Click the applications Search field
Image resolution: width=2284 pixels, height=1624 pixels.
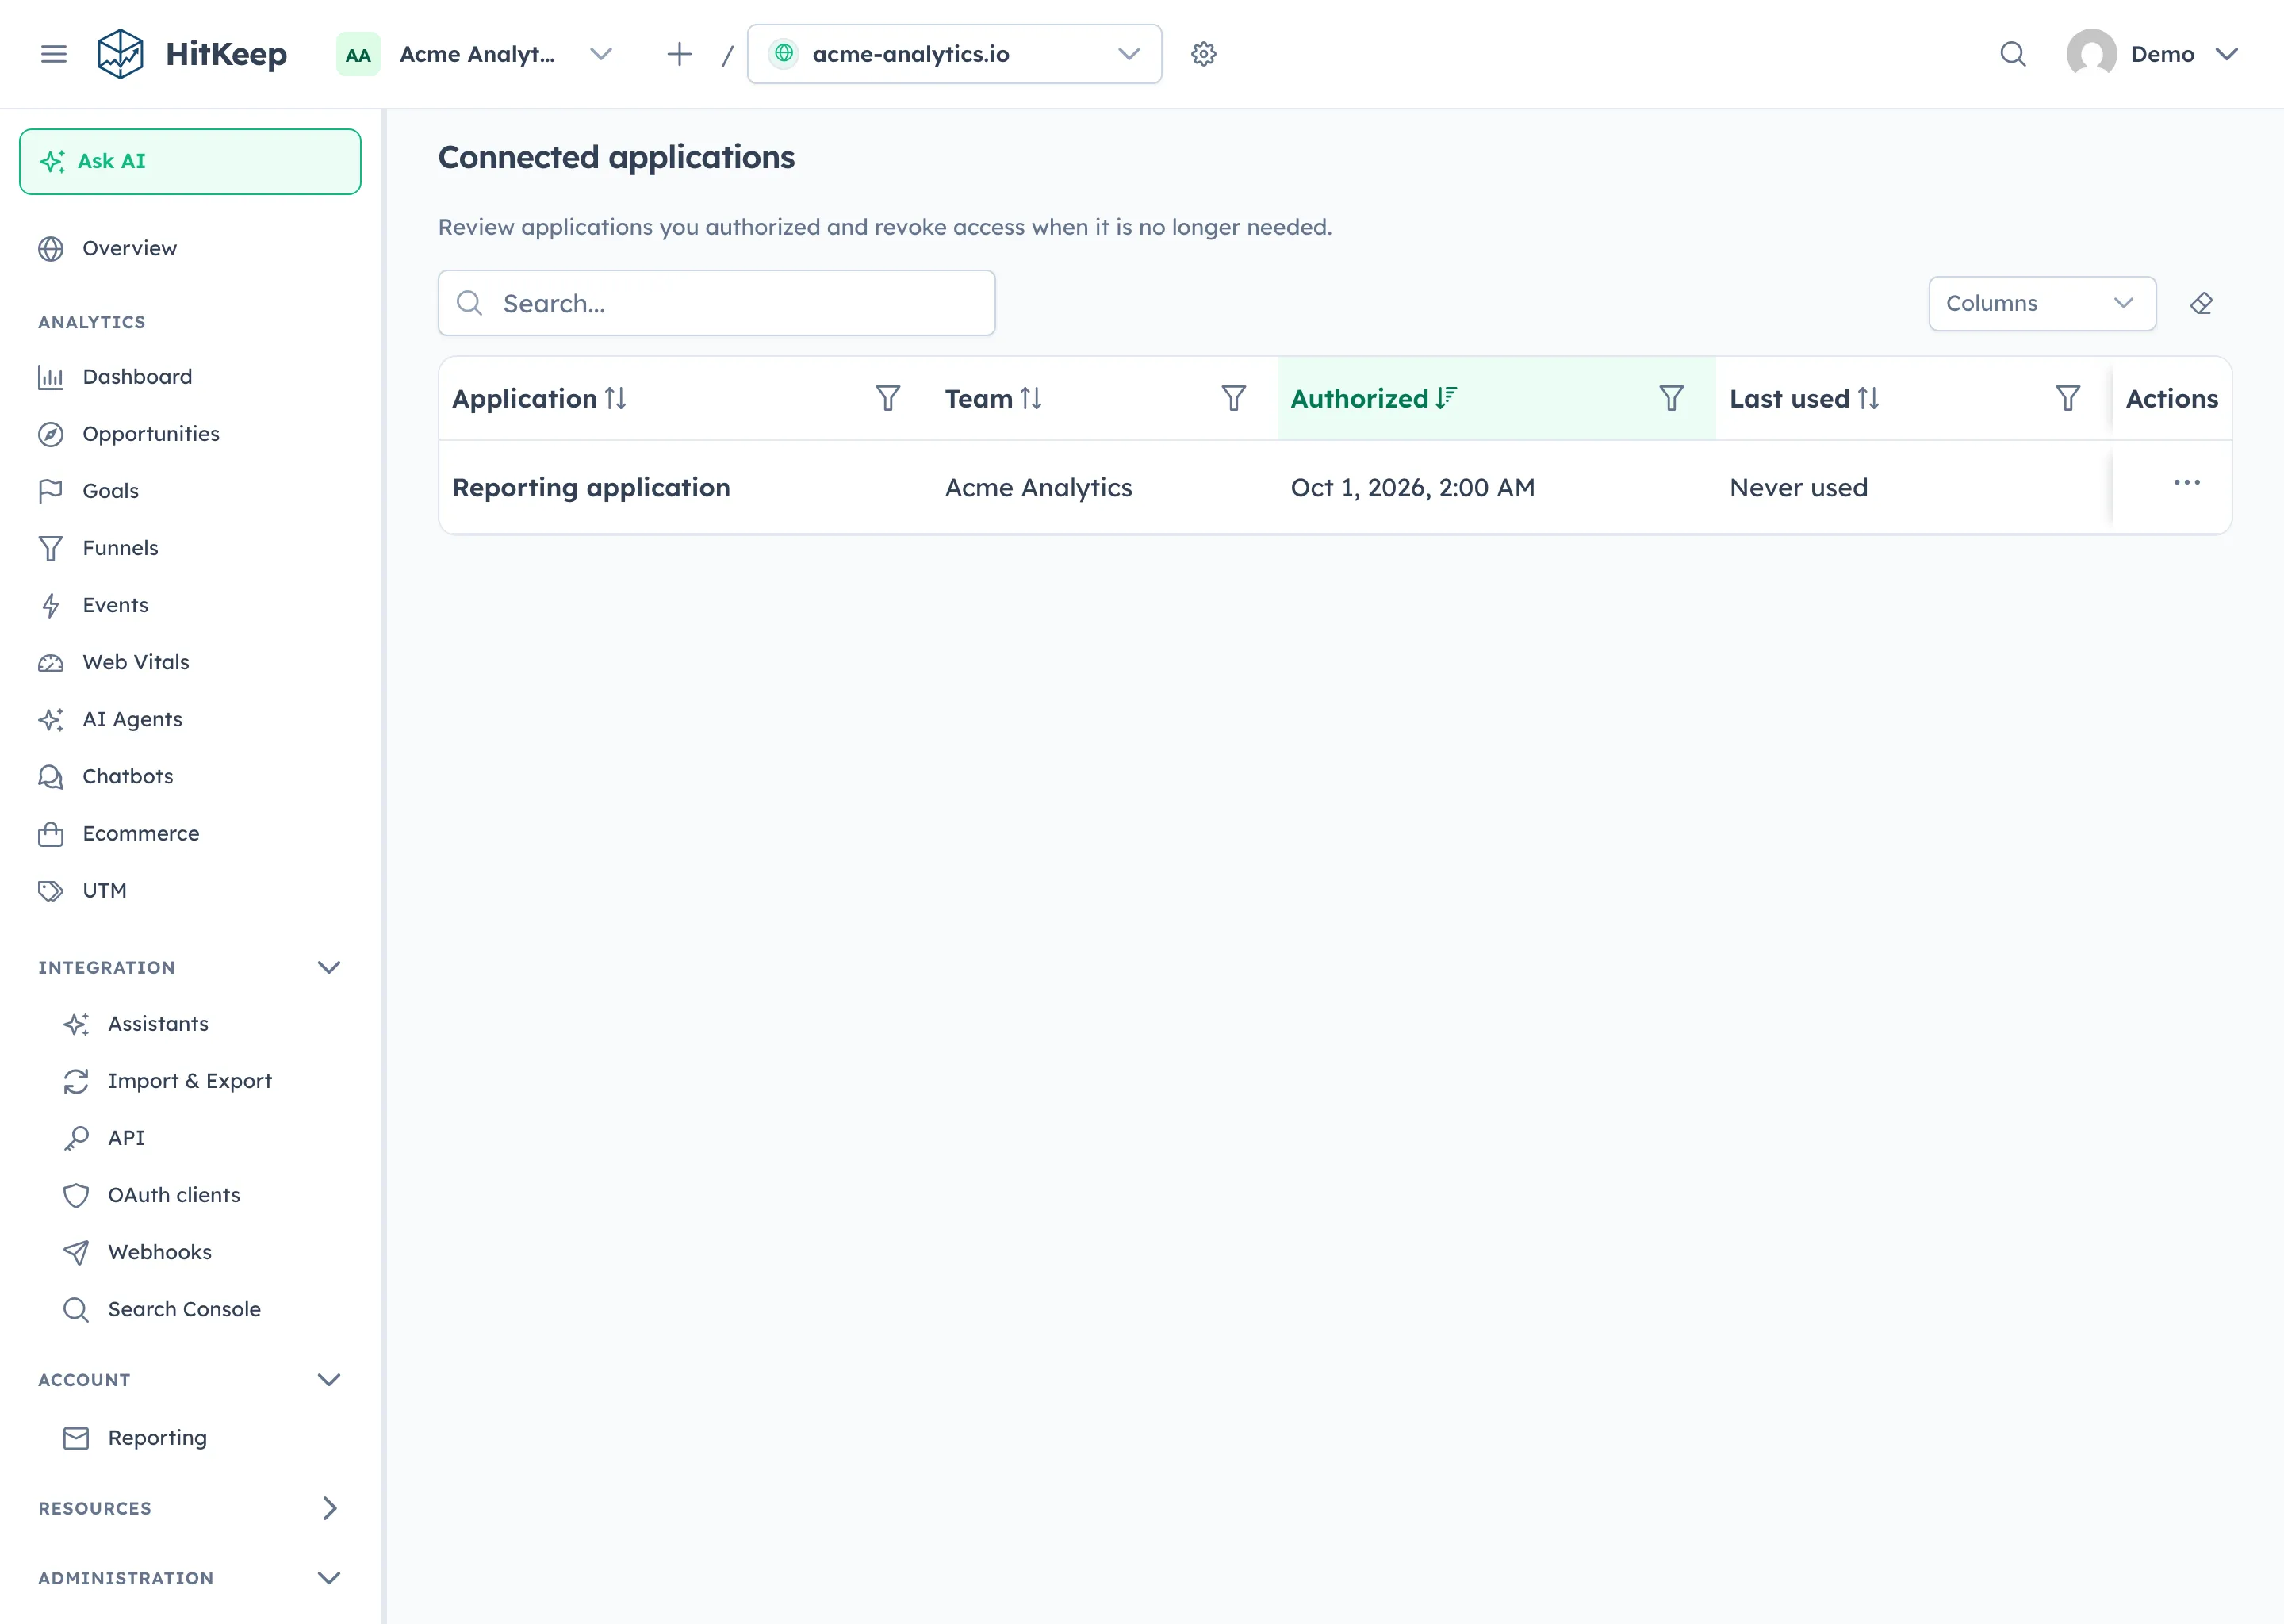click(x=716, y=303)
